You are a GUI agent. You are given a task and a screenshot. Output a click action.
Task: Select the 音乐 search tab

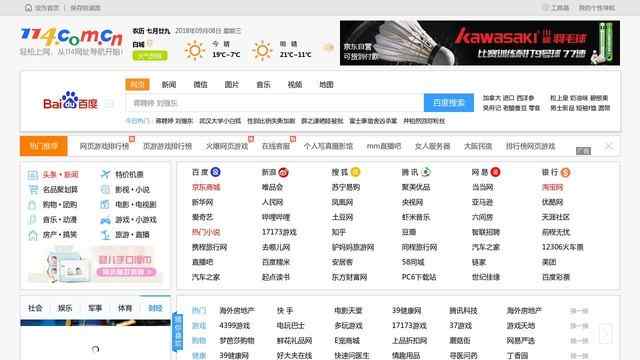pos(263,84)
